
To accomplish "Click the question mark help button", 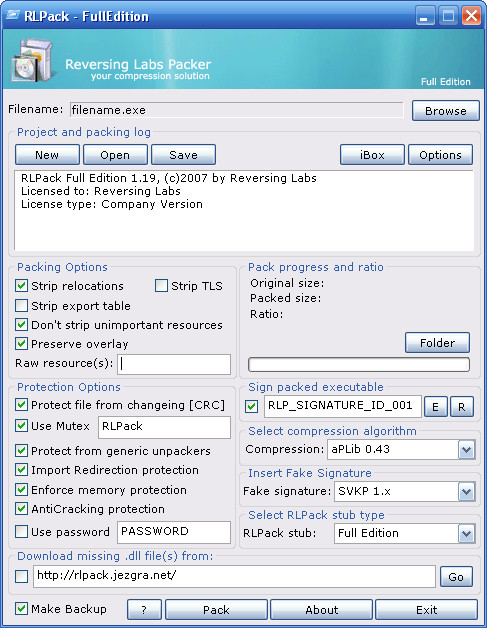I will [x=144, y=610].
